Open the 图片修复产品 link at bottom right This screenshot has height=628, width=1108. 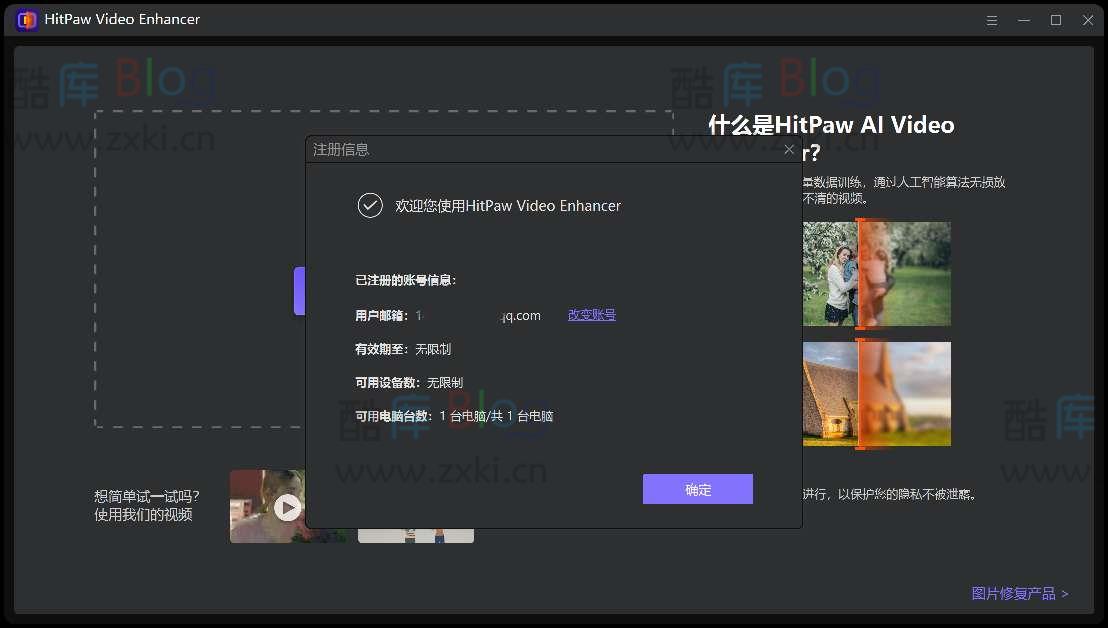(1012, 592)
